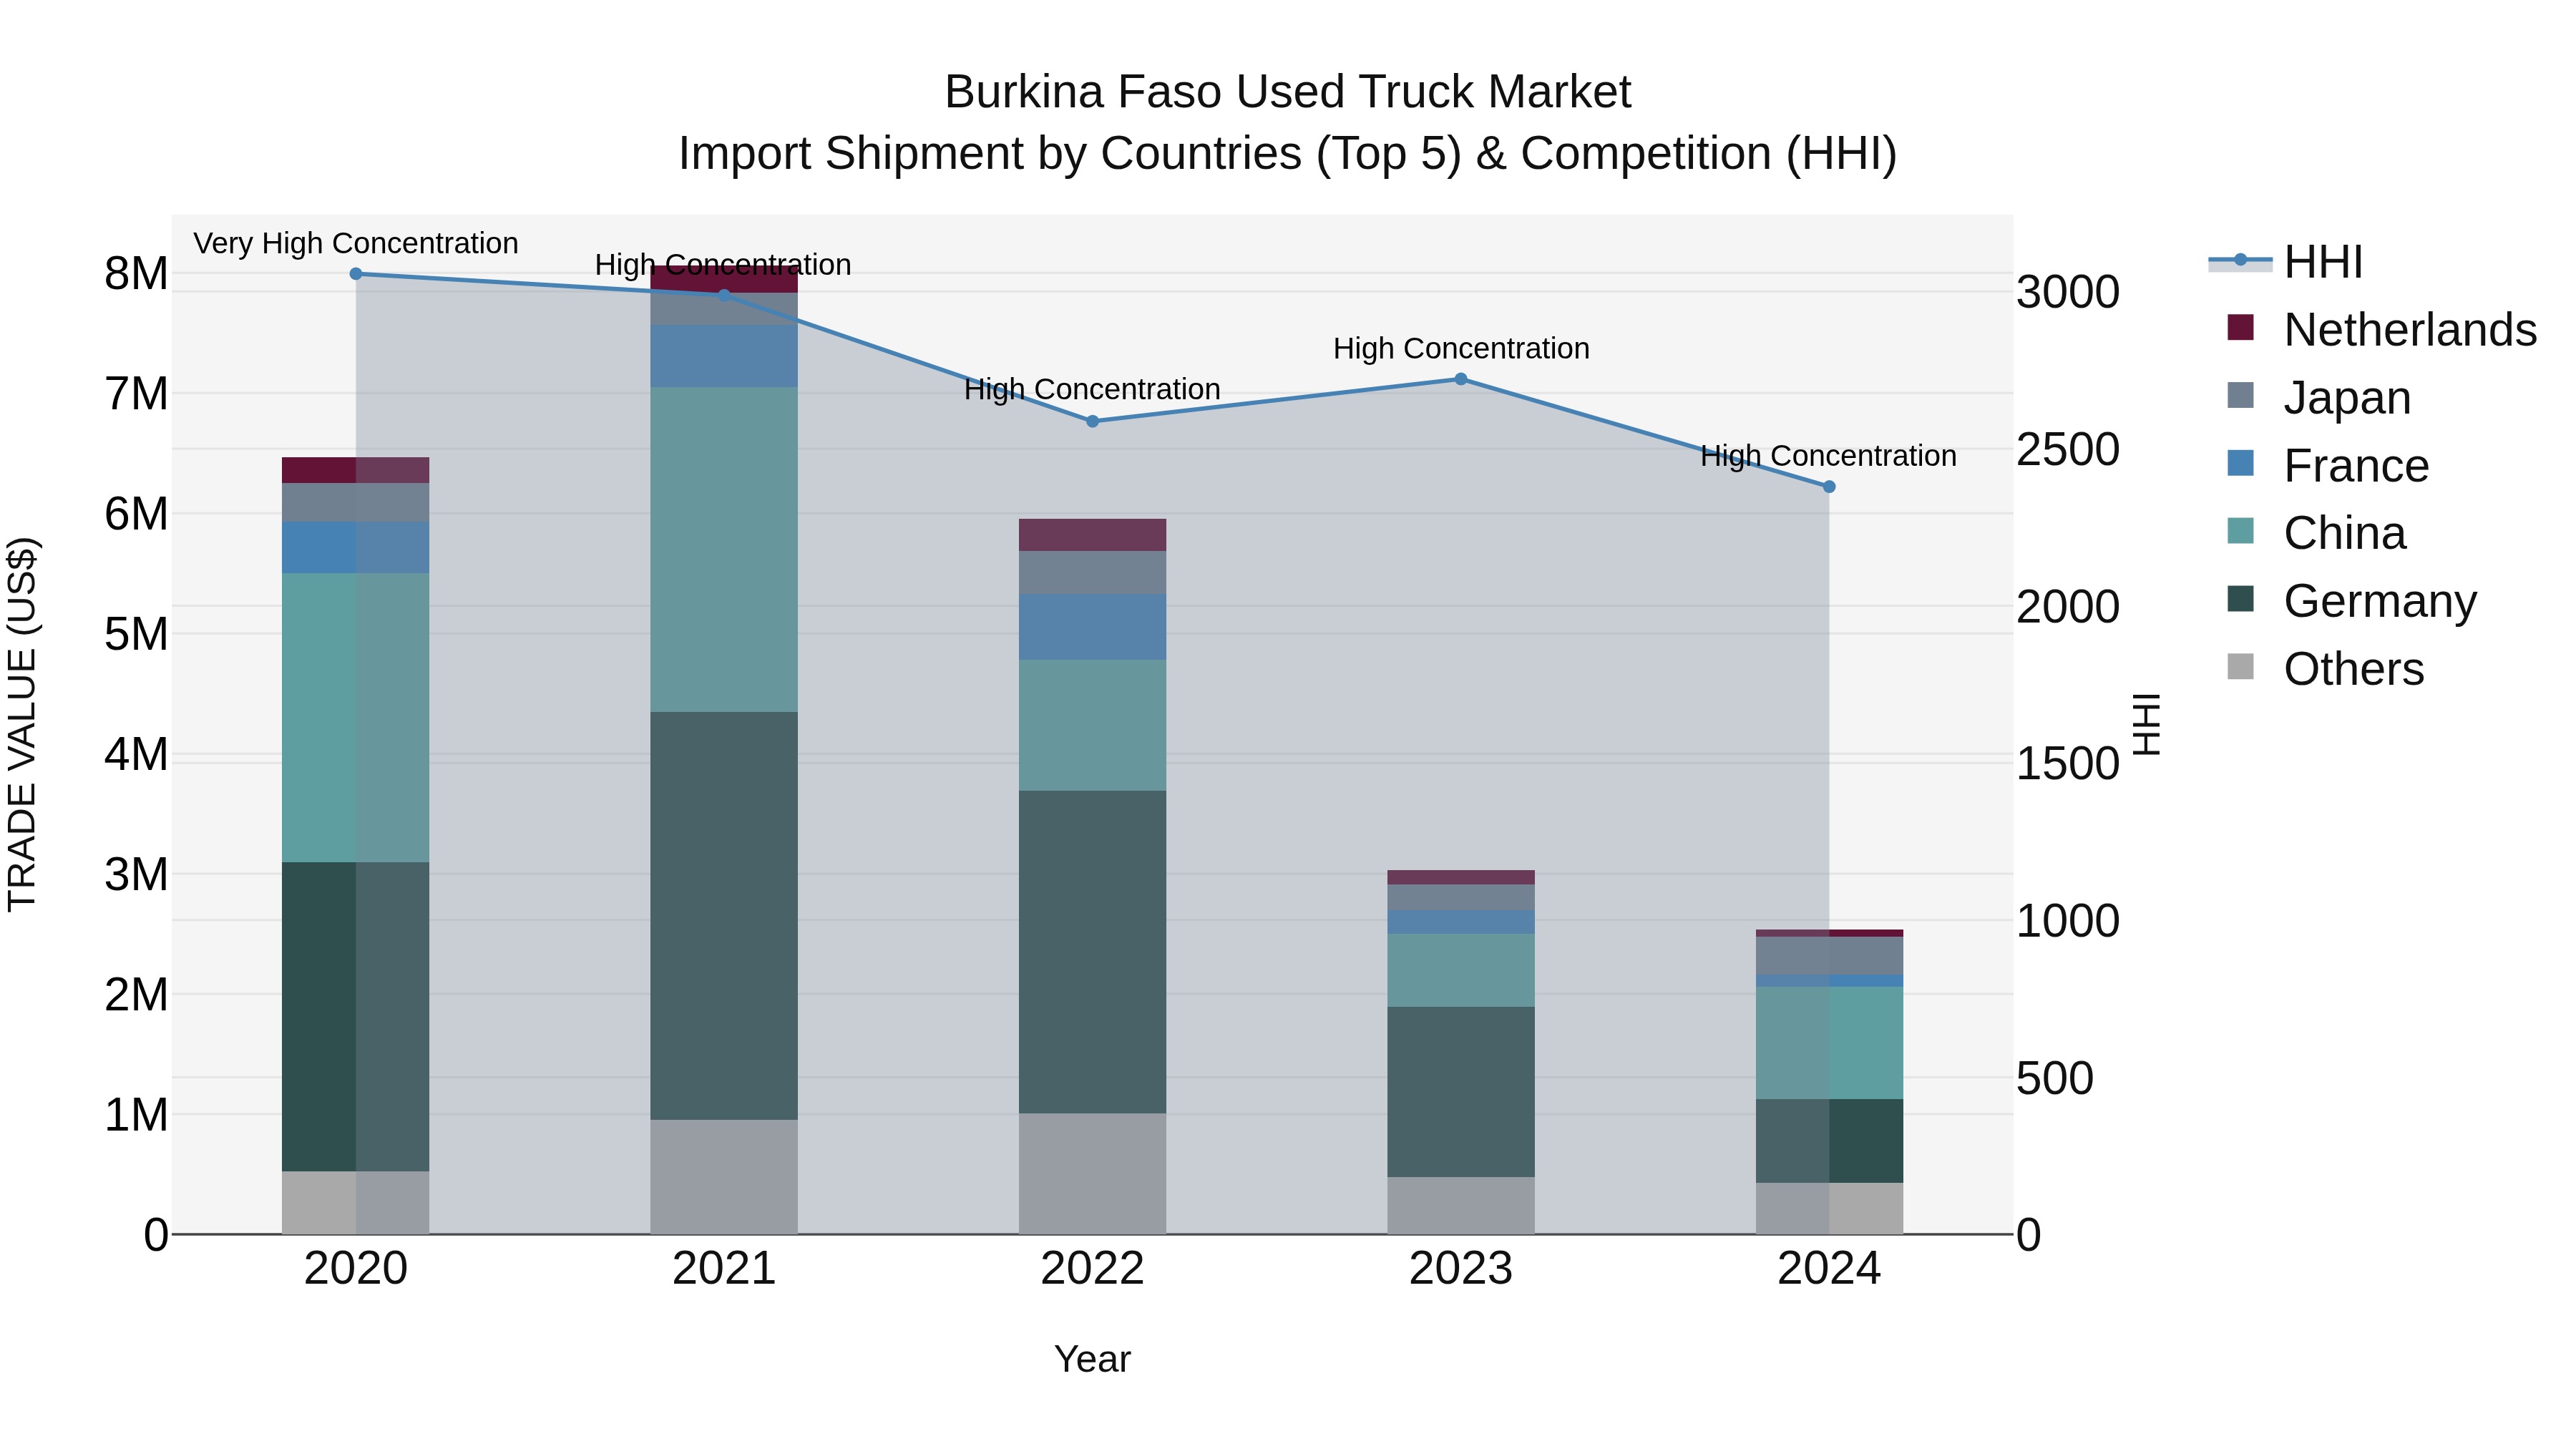Select China bar segment for 2024
This screenshot has width=2576, height=1449.
pyautogui.click(x=1829, y=1043)
